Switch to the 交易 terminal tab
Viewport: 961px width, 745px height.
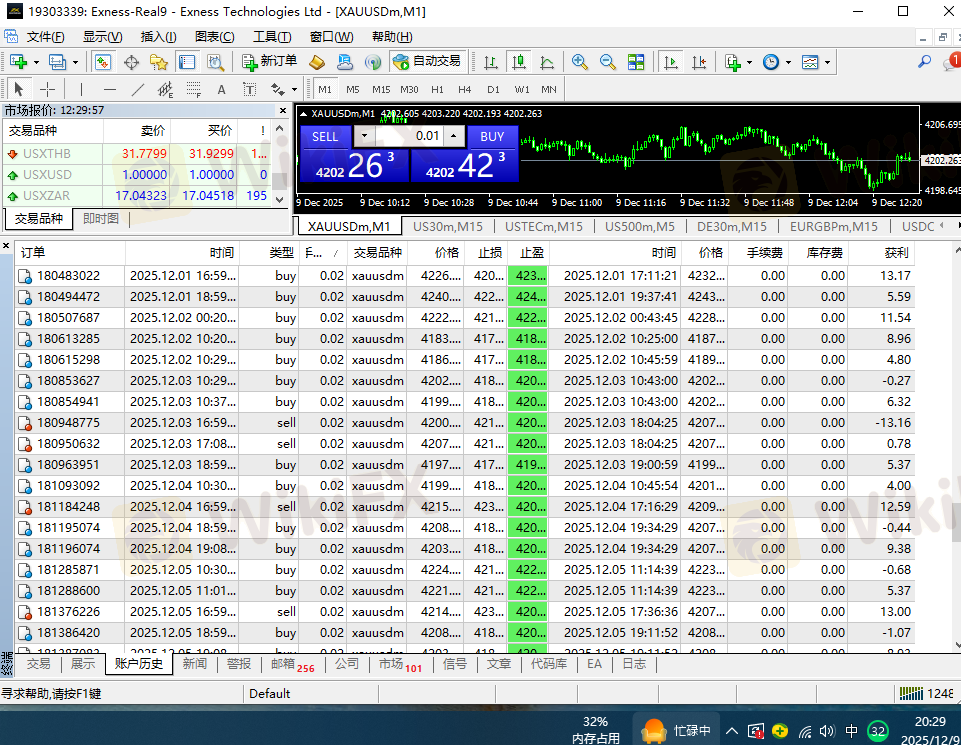(38, 664)
